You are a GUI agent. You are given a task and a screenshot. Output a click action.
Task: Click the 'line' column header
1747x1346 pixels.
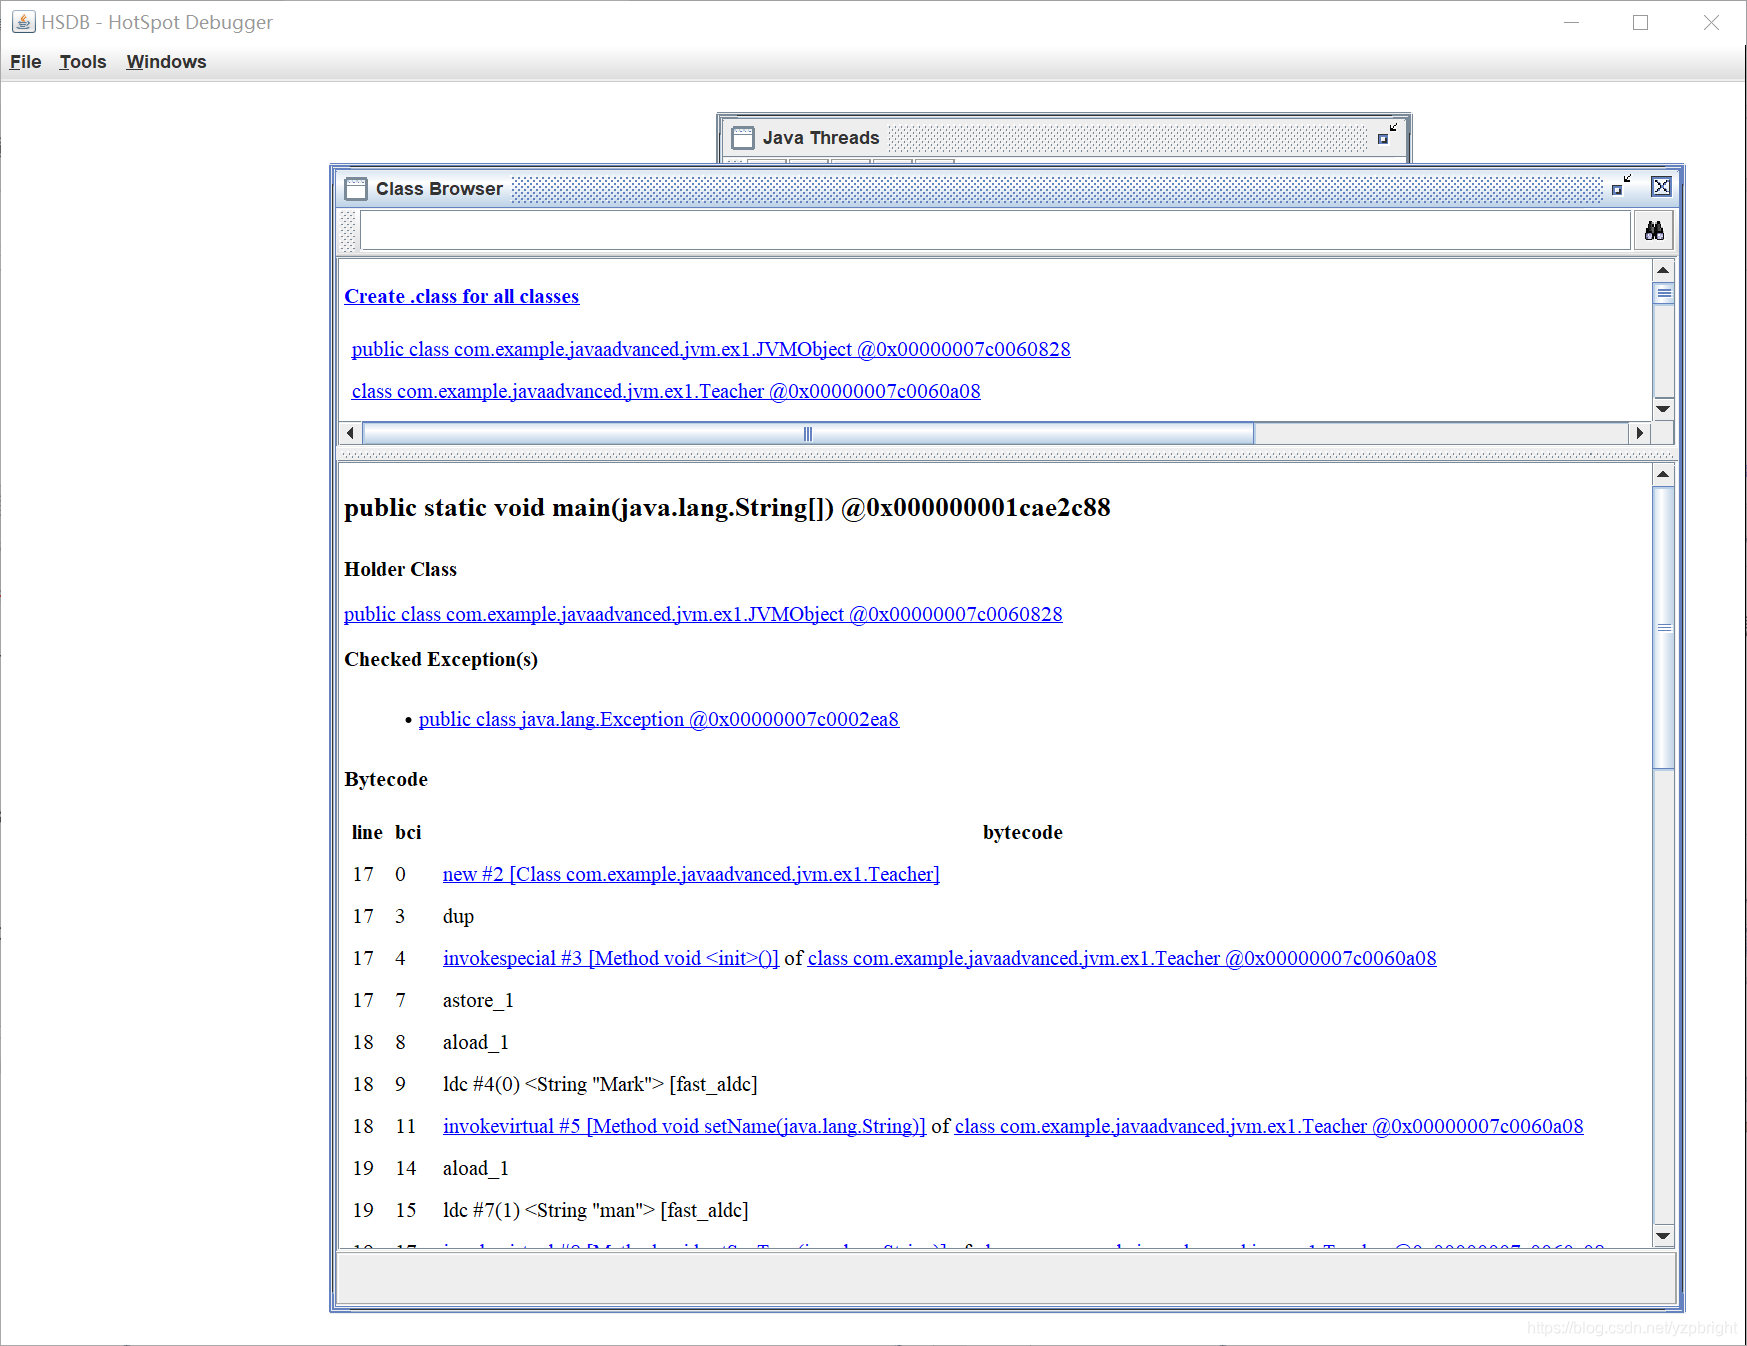(367, 832)
